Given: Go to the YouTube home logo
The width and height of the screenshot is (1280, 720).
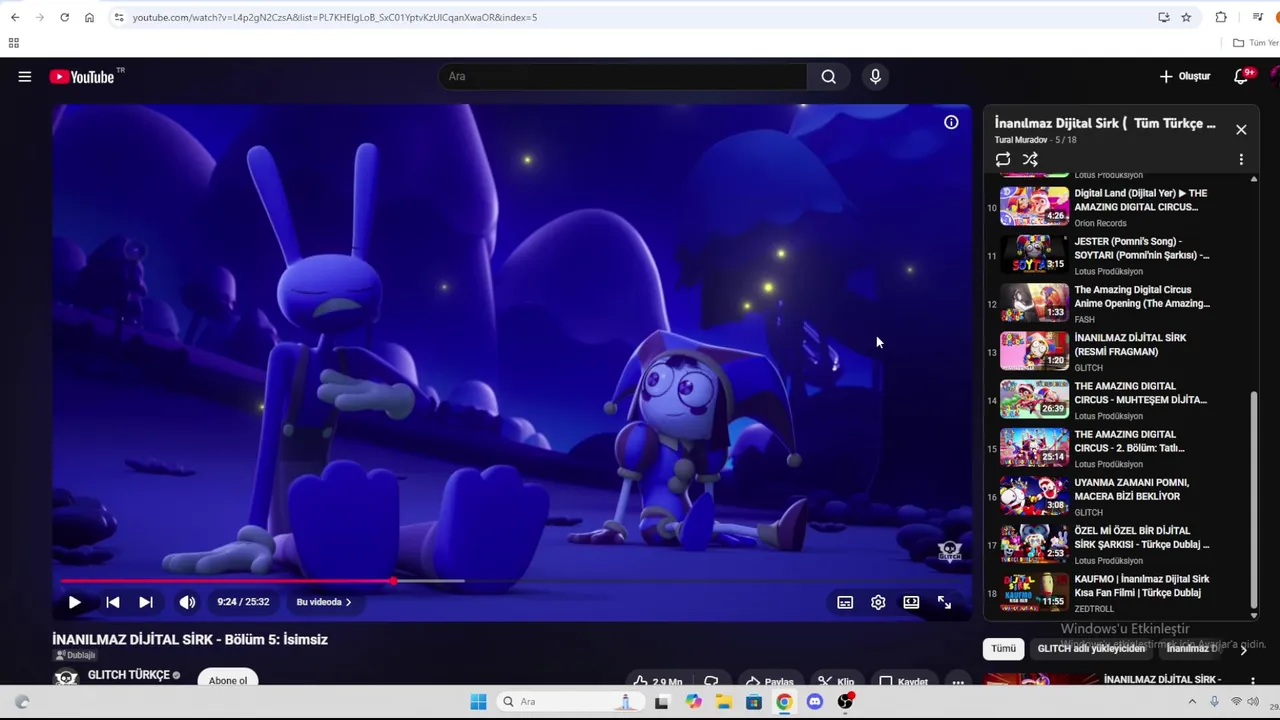Looking at the screenshot, I should tap(82, 77).
